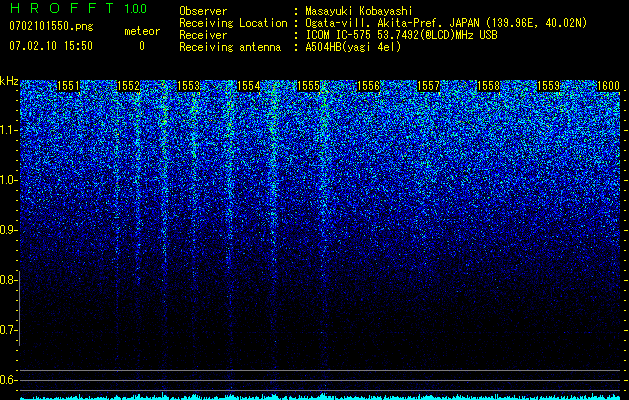Click the HROFFT title text

[x=62, y=8]
